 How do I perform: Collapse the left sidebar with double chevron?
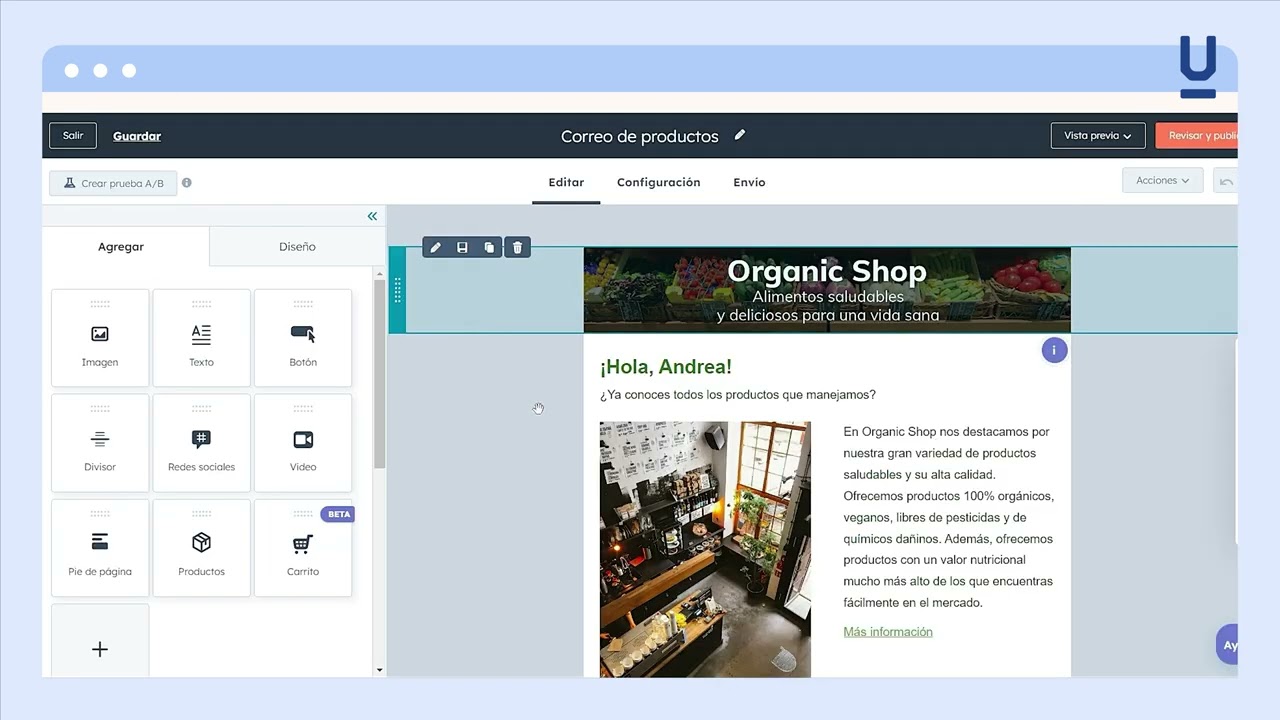tap(372, 216)
